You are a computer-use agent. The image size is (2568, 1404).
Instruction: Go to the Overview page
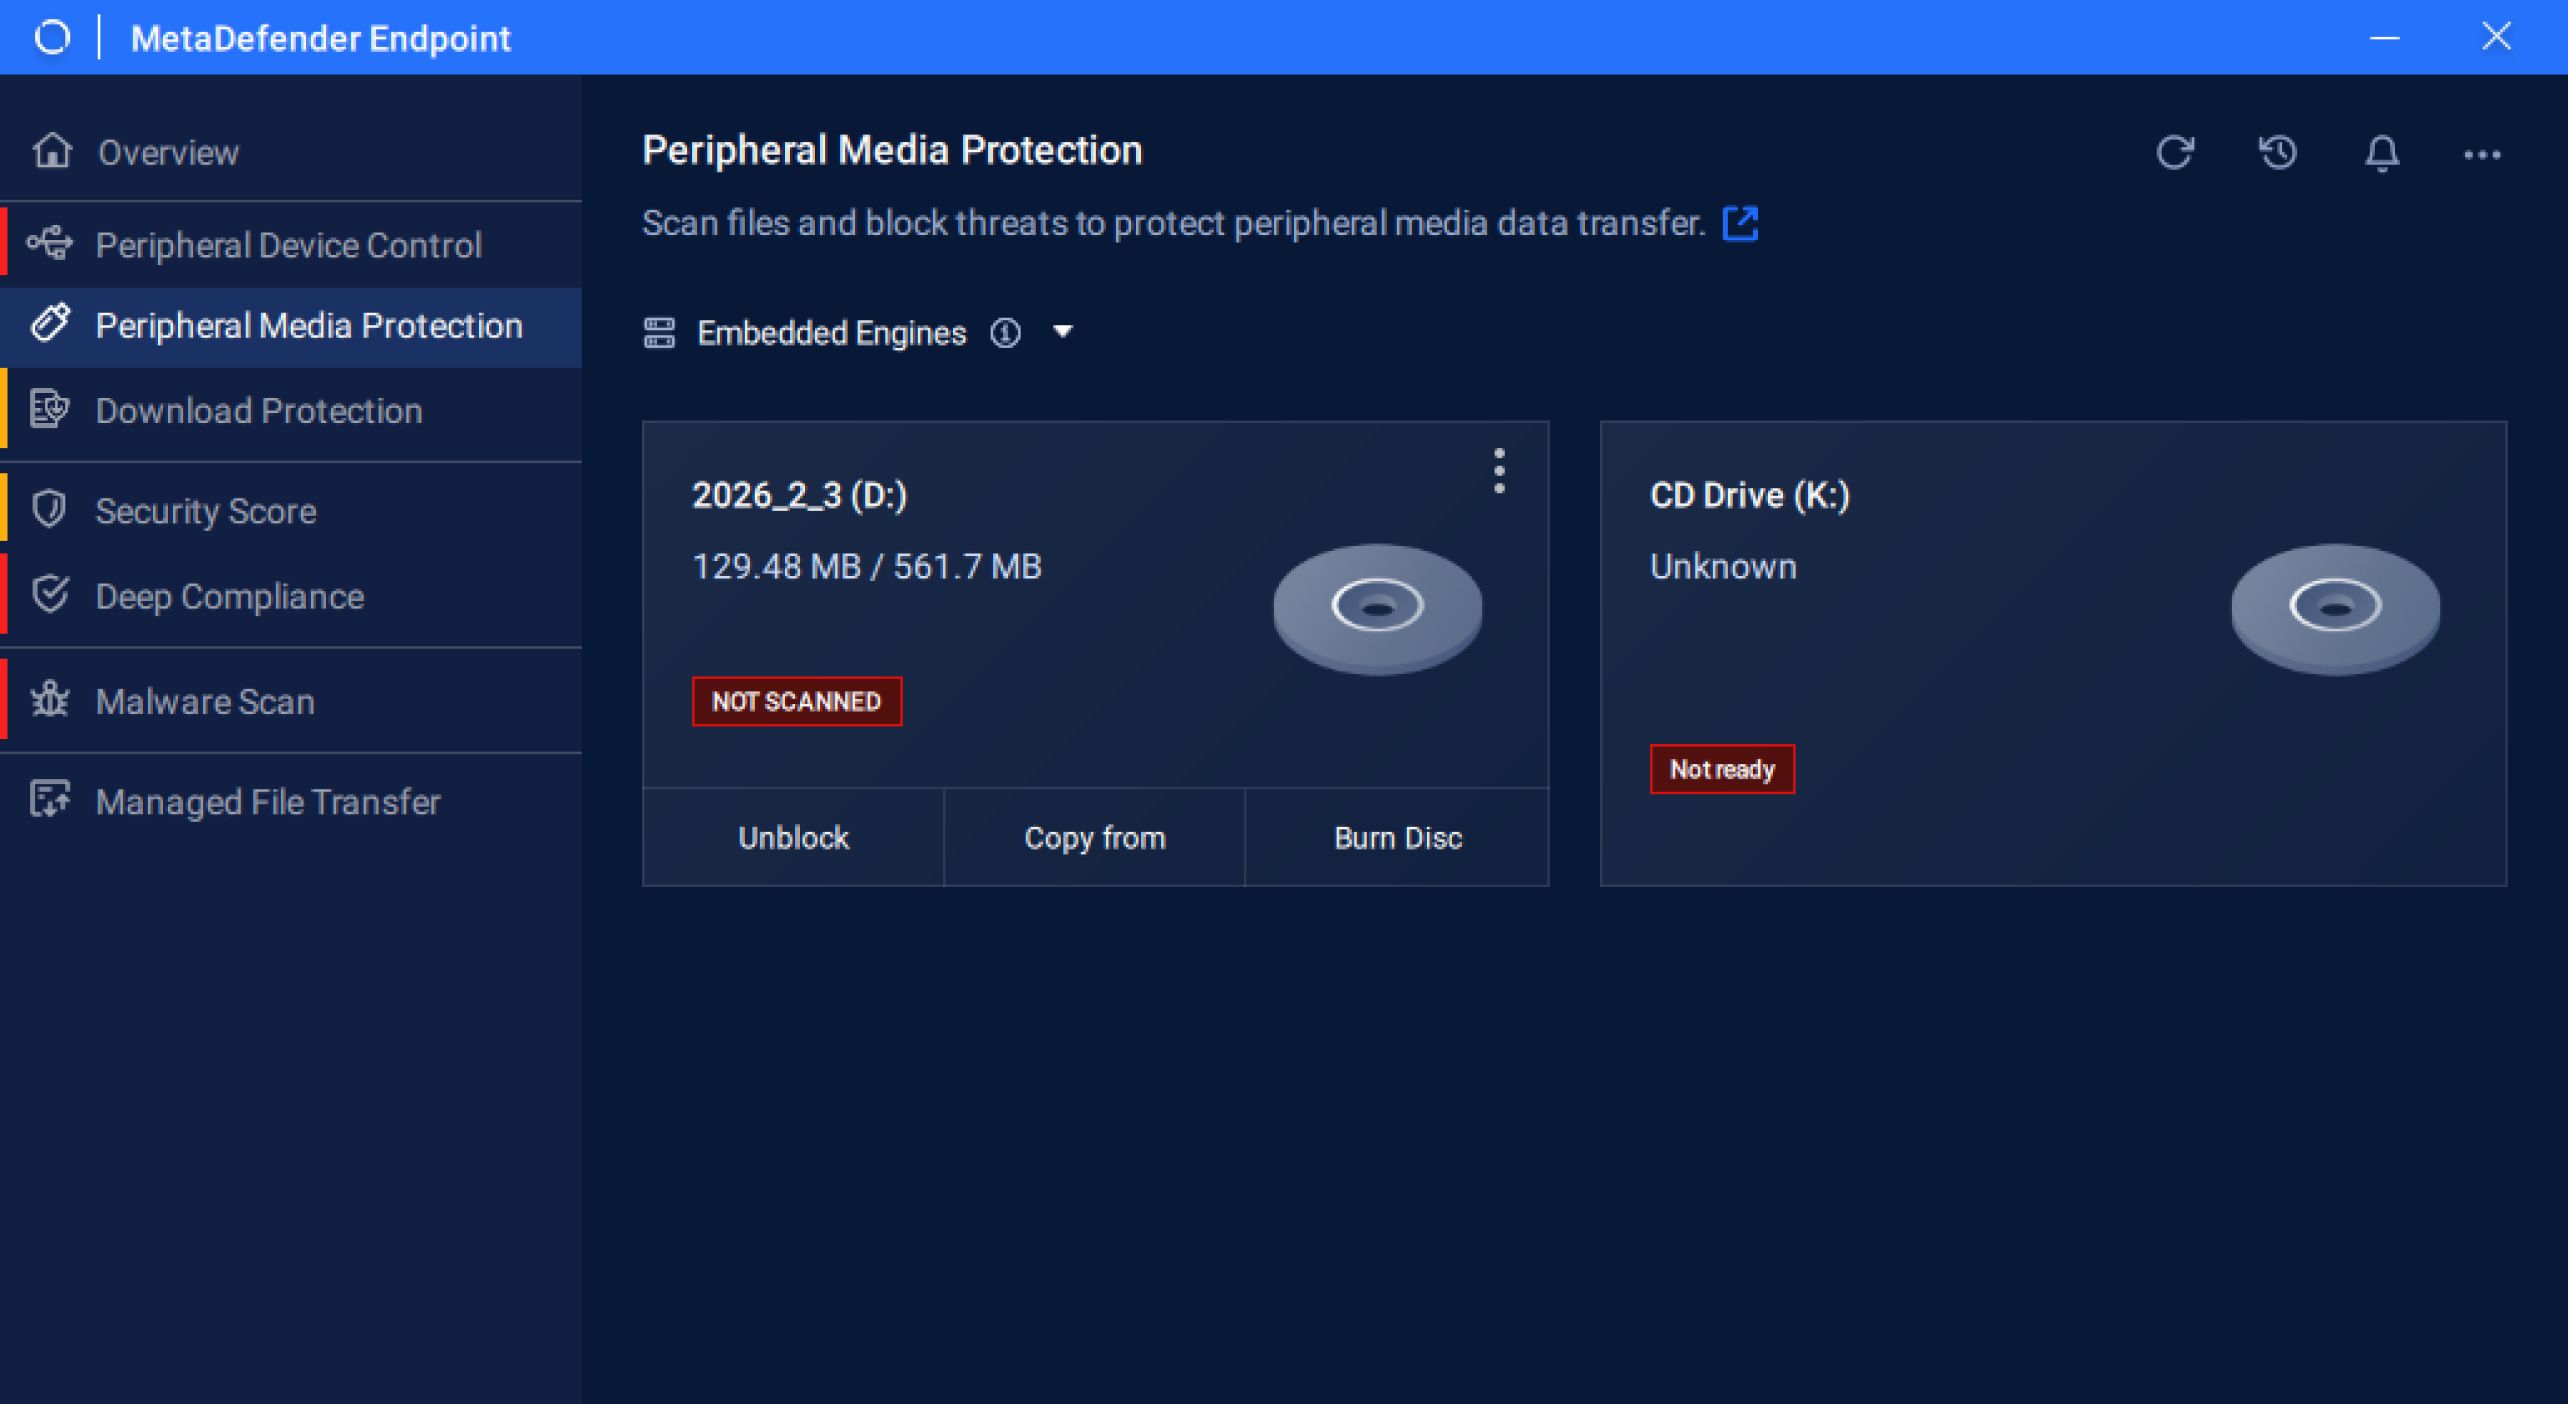168,153
